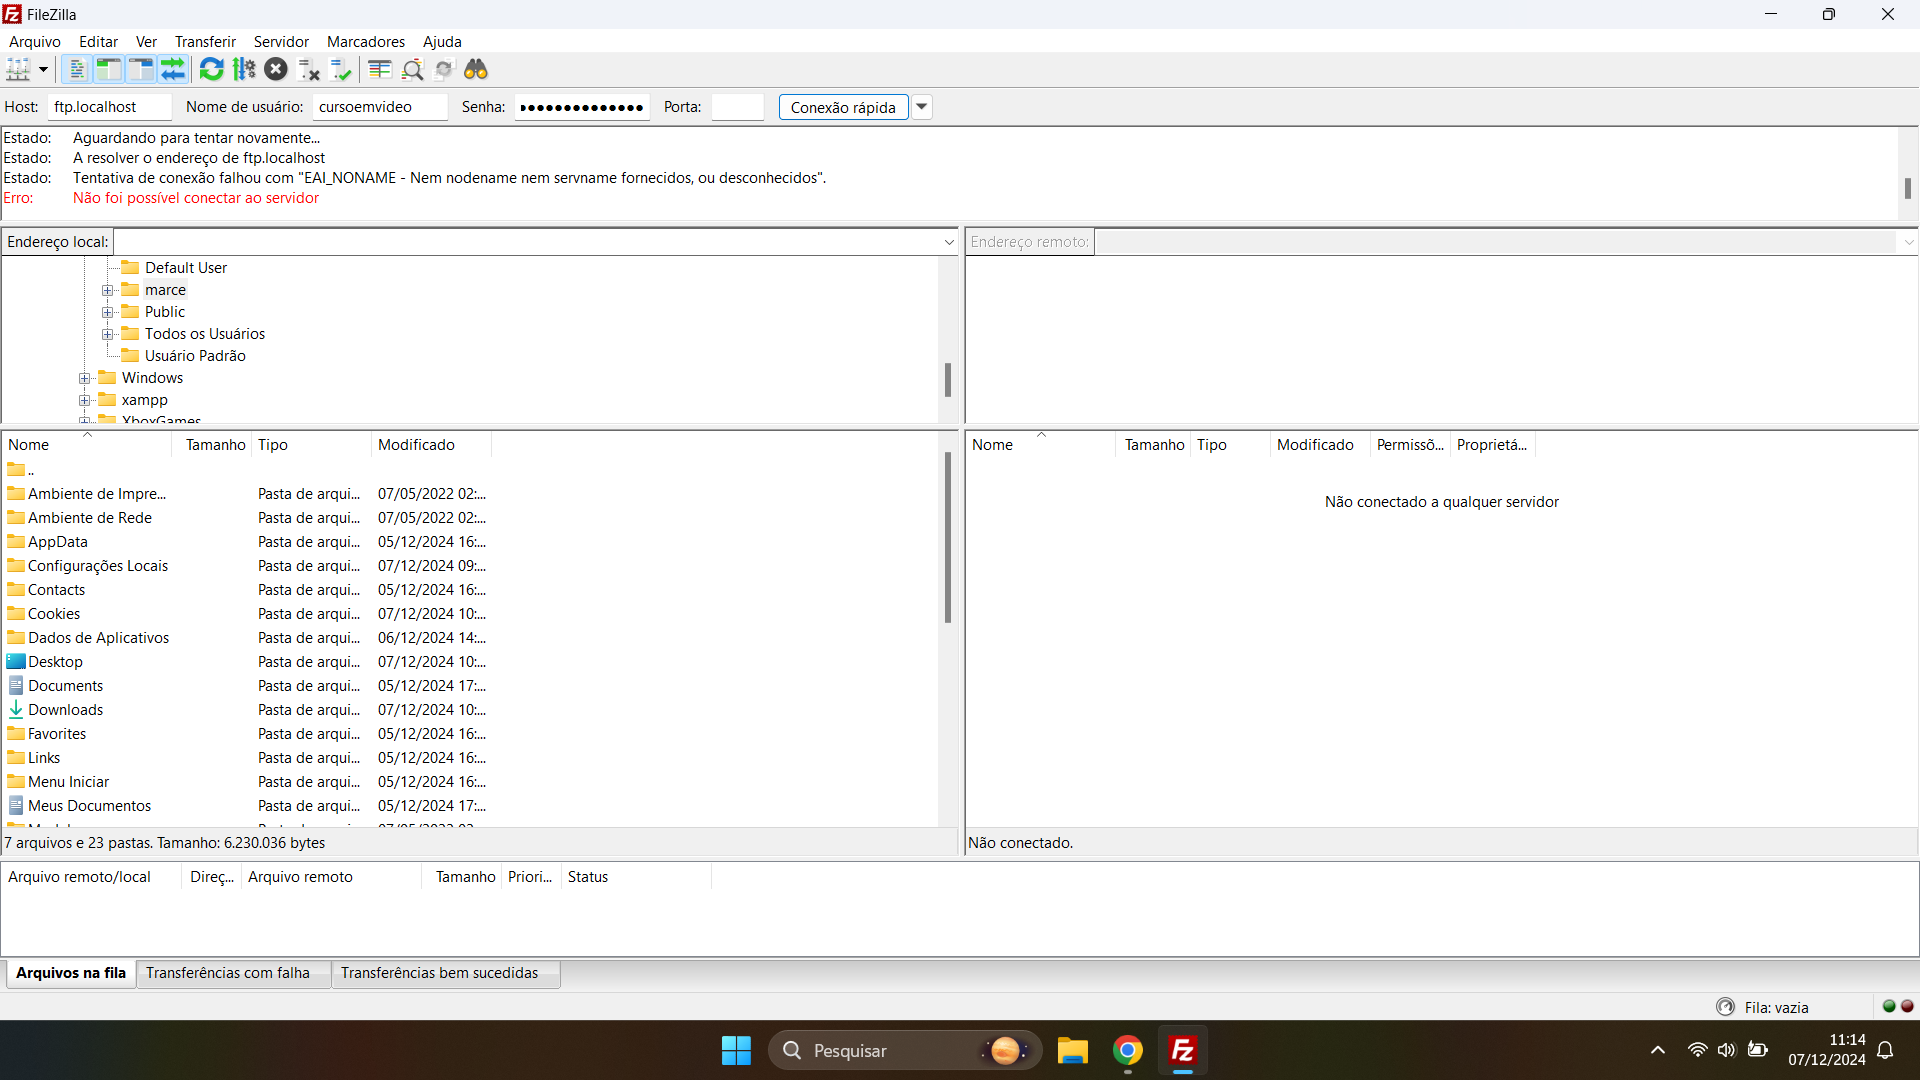
Task: Toggle message log display
Action: tap(76, 70)
